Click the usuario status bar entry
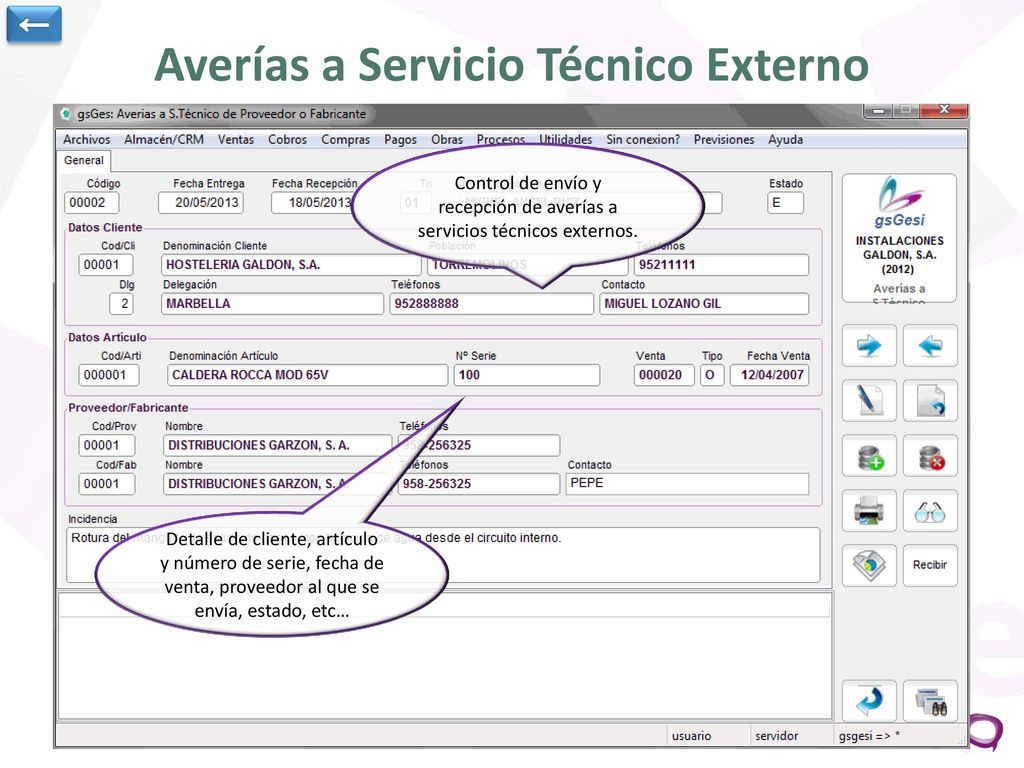 (x=691, y=736)
